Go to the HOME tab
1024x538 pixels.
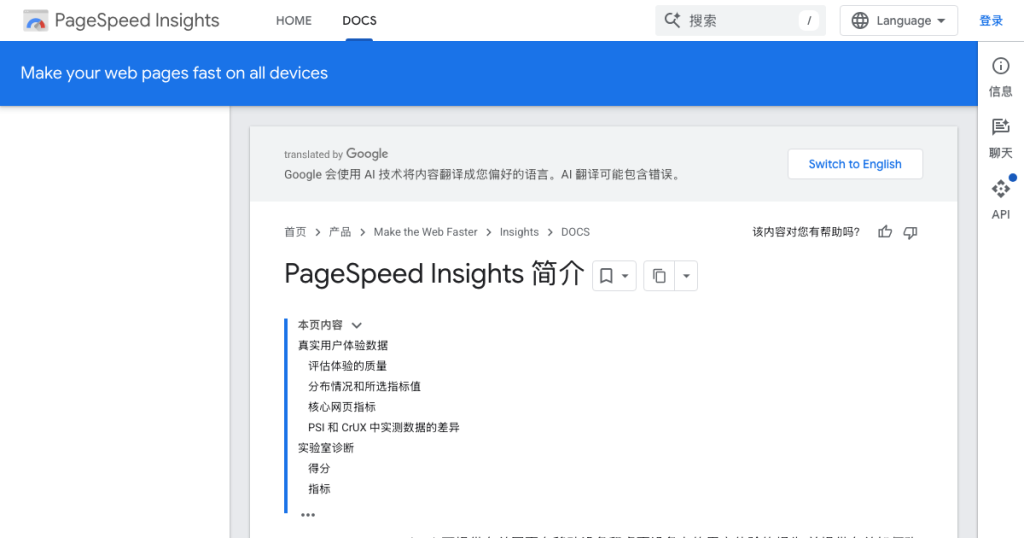pos(294,21)
